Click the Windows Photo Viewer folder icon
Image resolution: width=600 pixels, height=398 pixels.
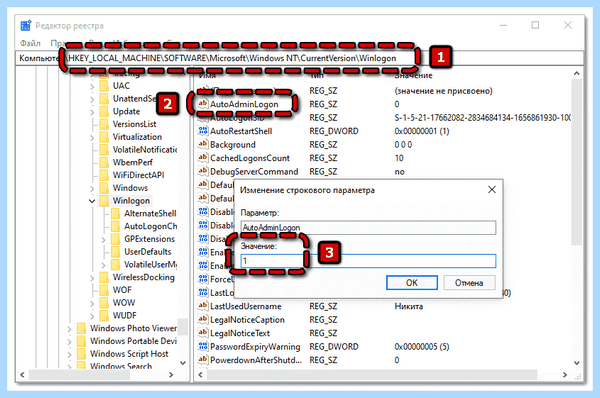81,328
